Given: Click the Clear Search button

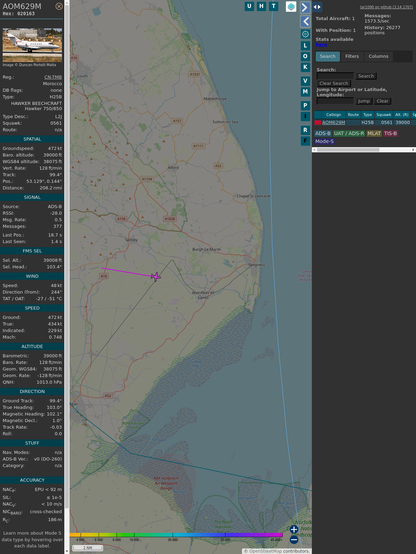Looking at the screenshot, I should [x=334, y=83].
